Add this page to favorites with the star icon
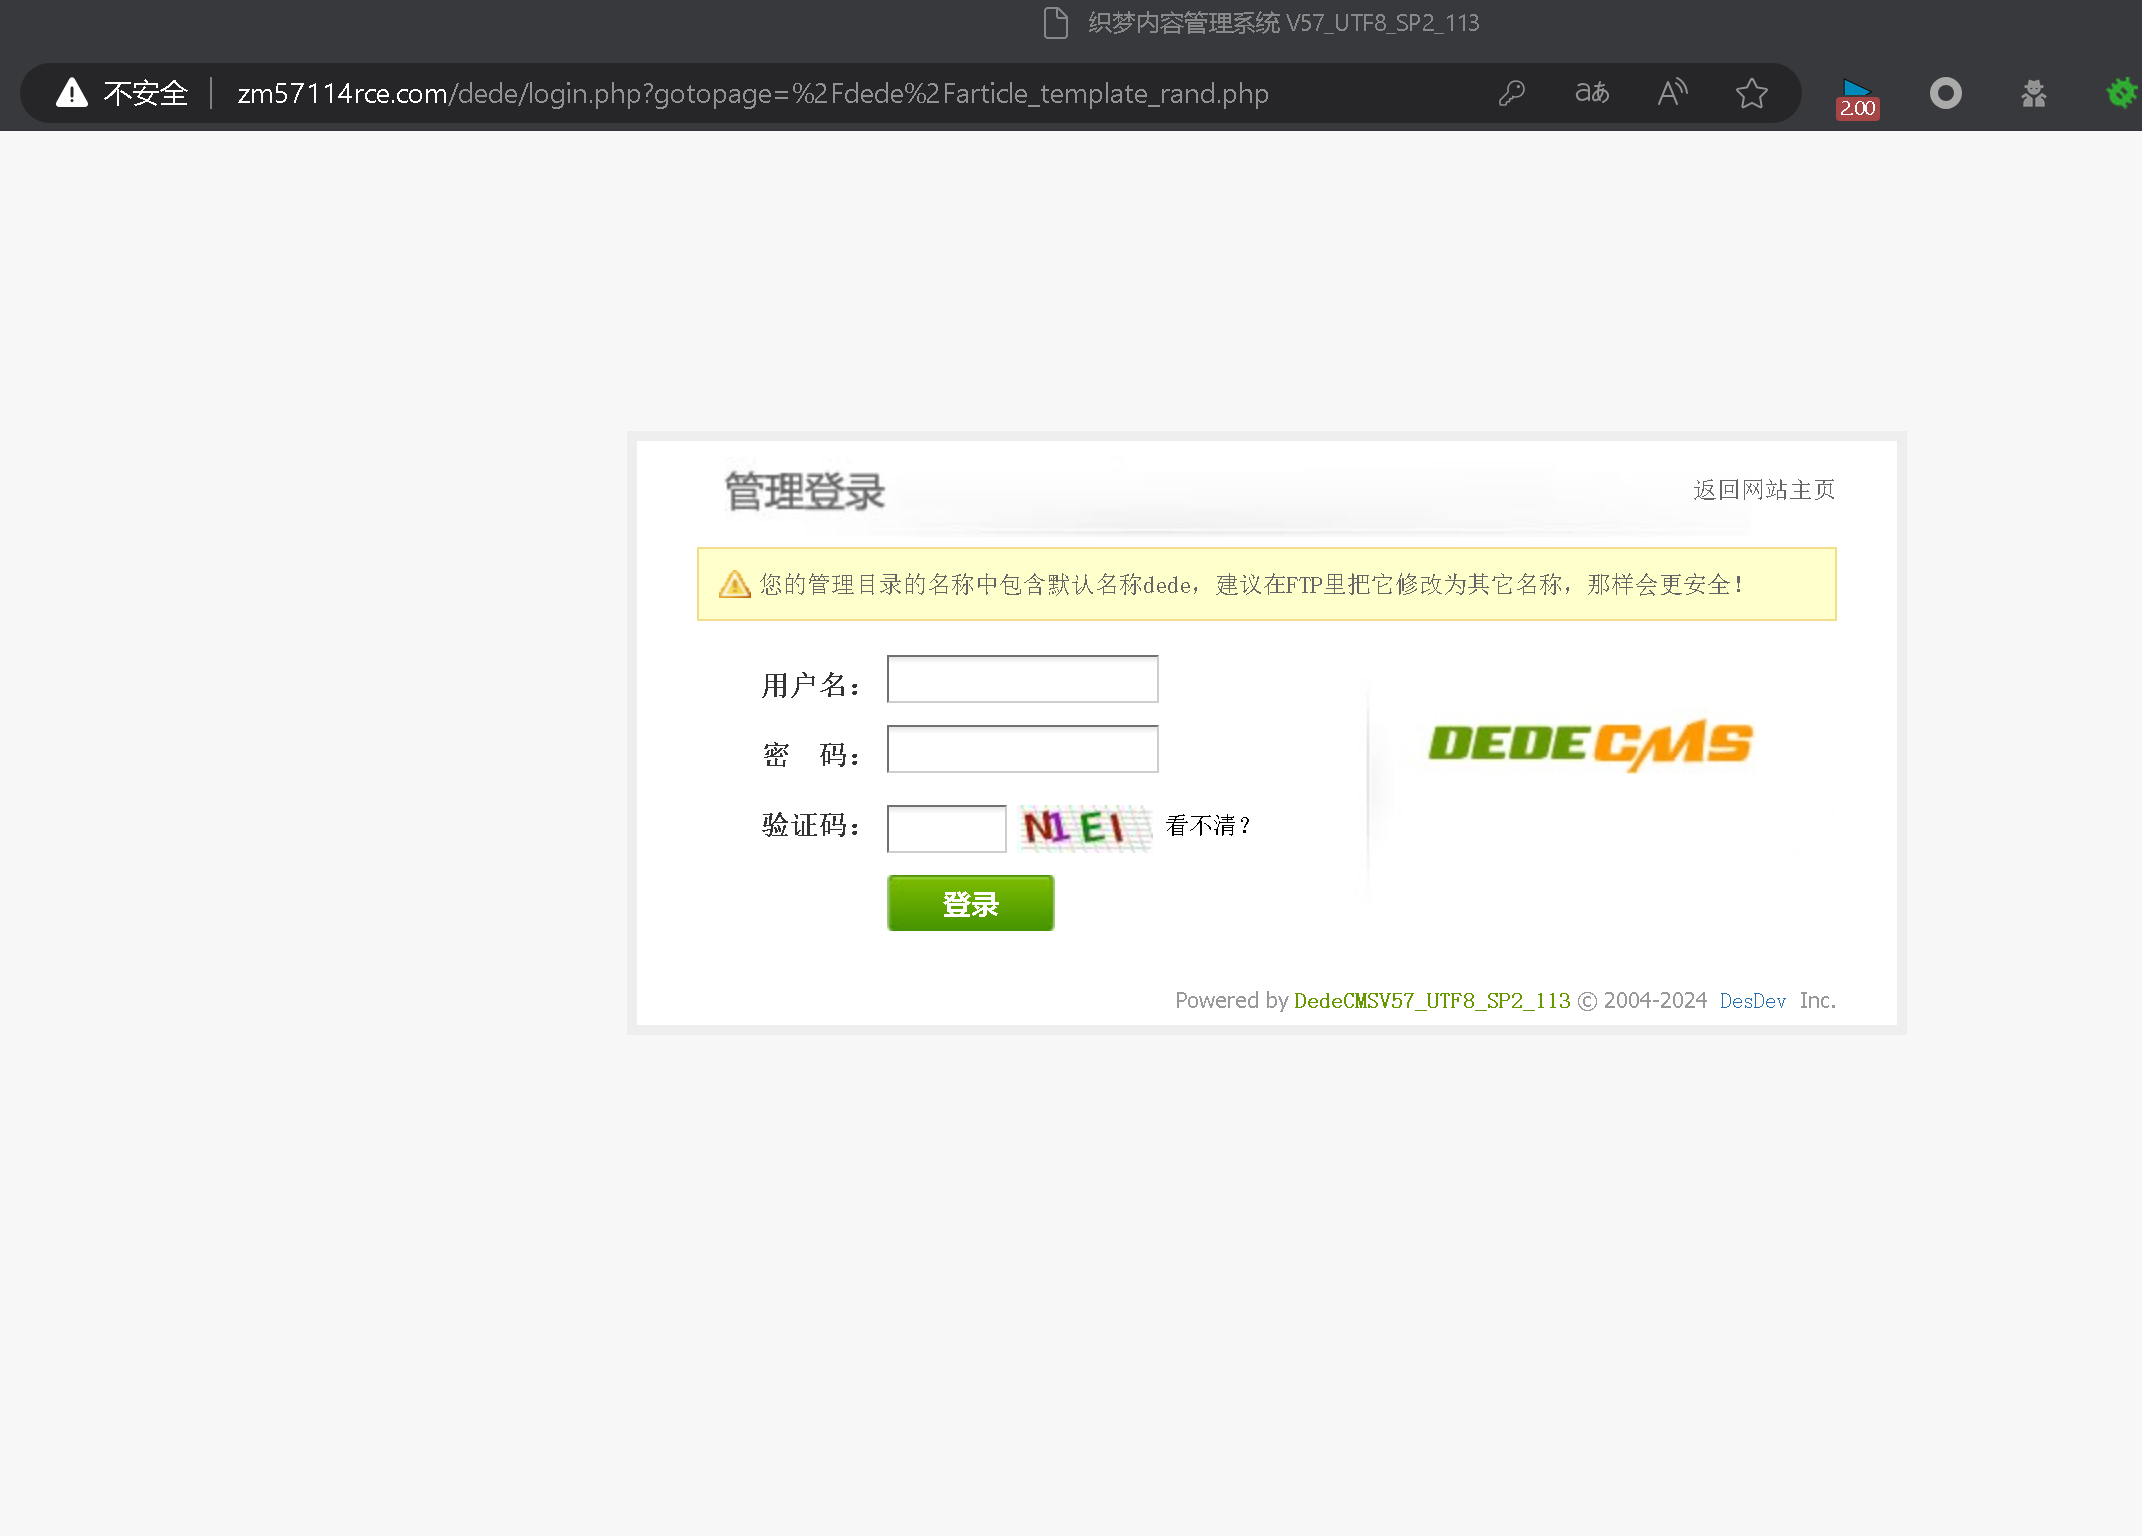 click(x=1751, y=93)
